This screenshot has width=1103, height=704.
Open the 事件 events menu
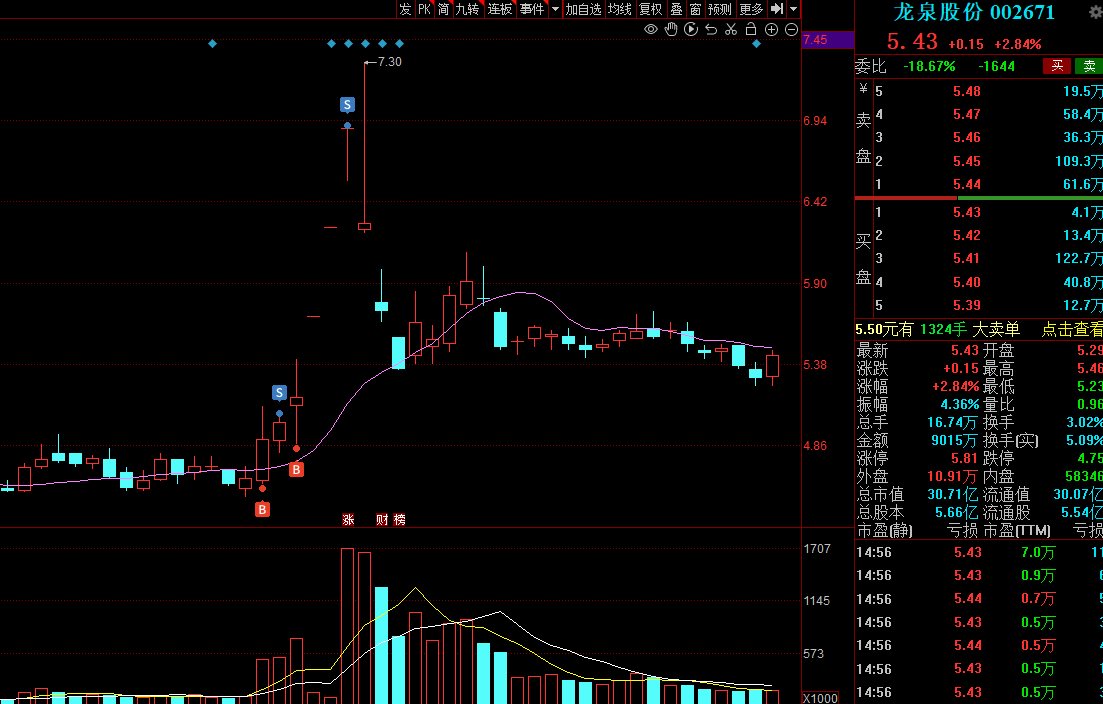pos(533,8)
